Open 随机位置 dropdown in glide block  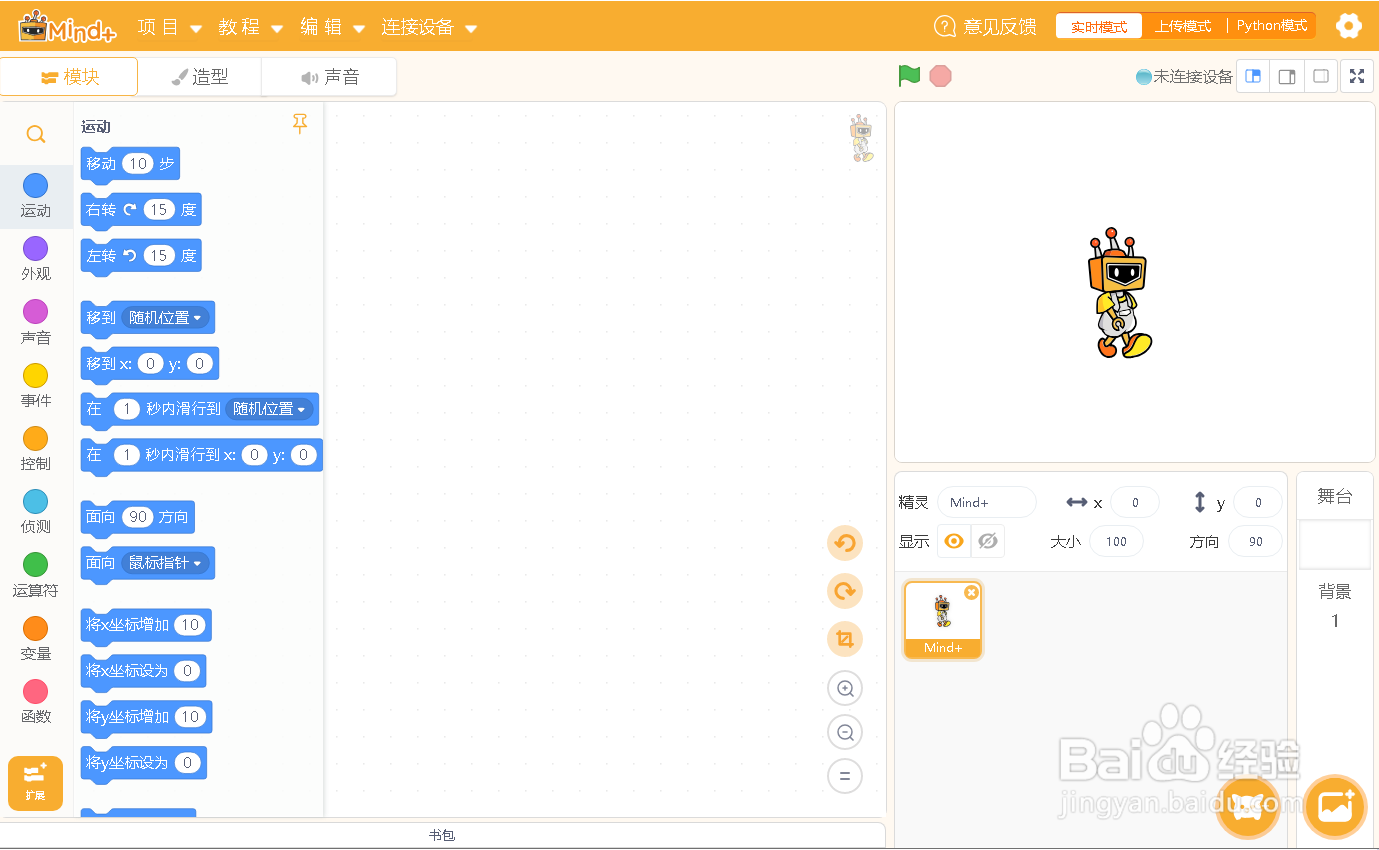click(270, 409)
